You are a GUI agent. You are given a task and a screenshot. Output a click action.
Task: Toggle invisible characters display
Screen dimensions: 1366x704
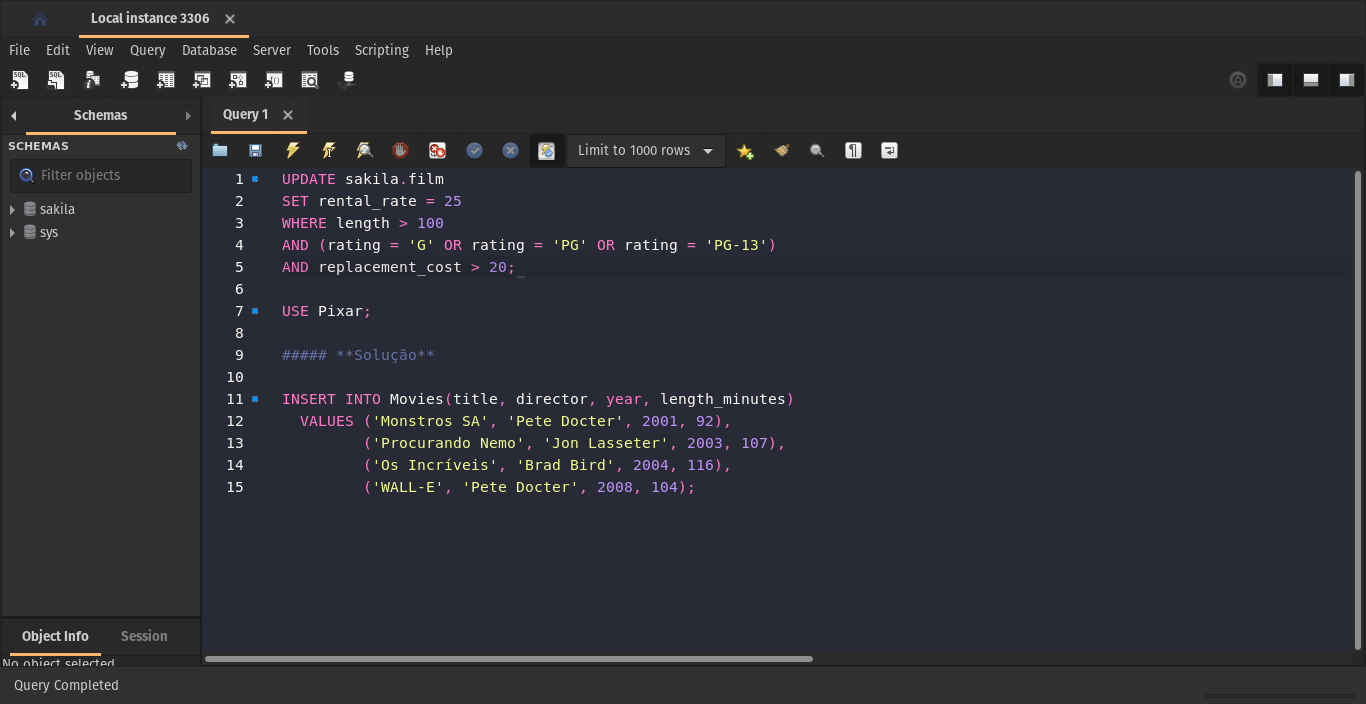853,150
